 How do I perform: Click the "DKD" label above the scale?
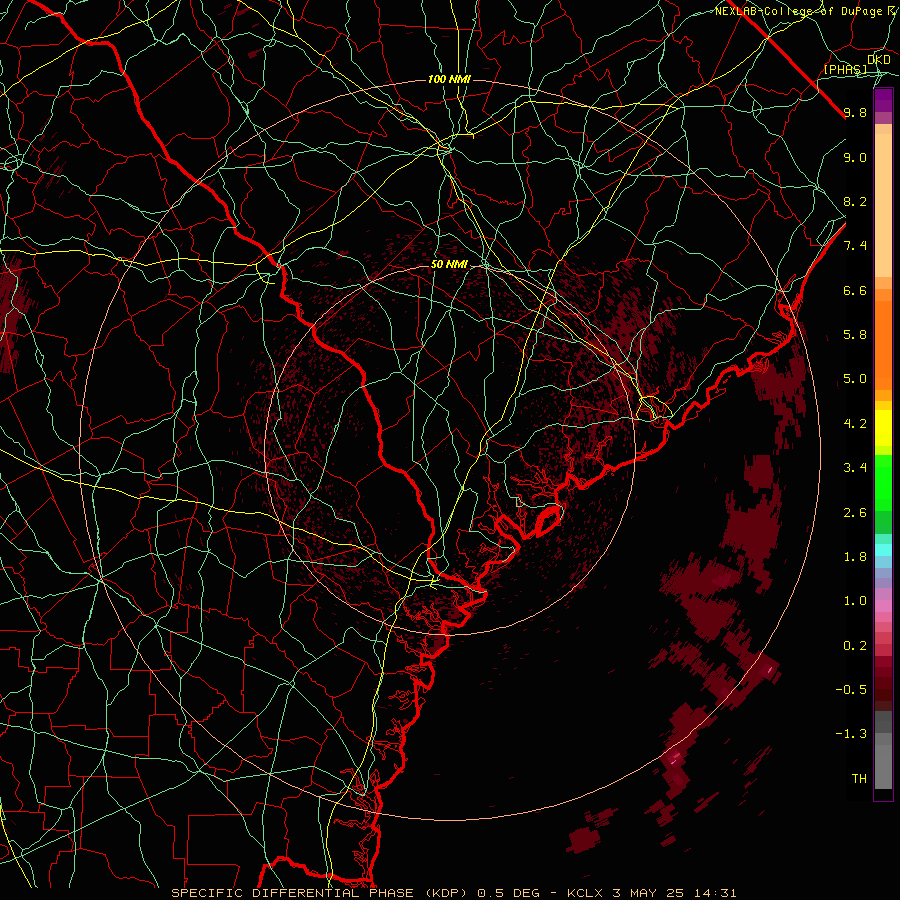[878, 59]
